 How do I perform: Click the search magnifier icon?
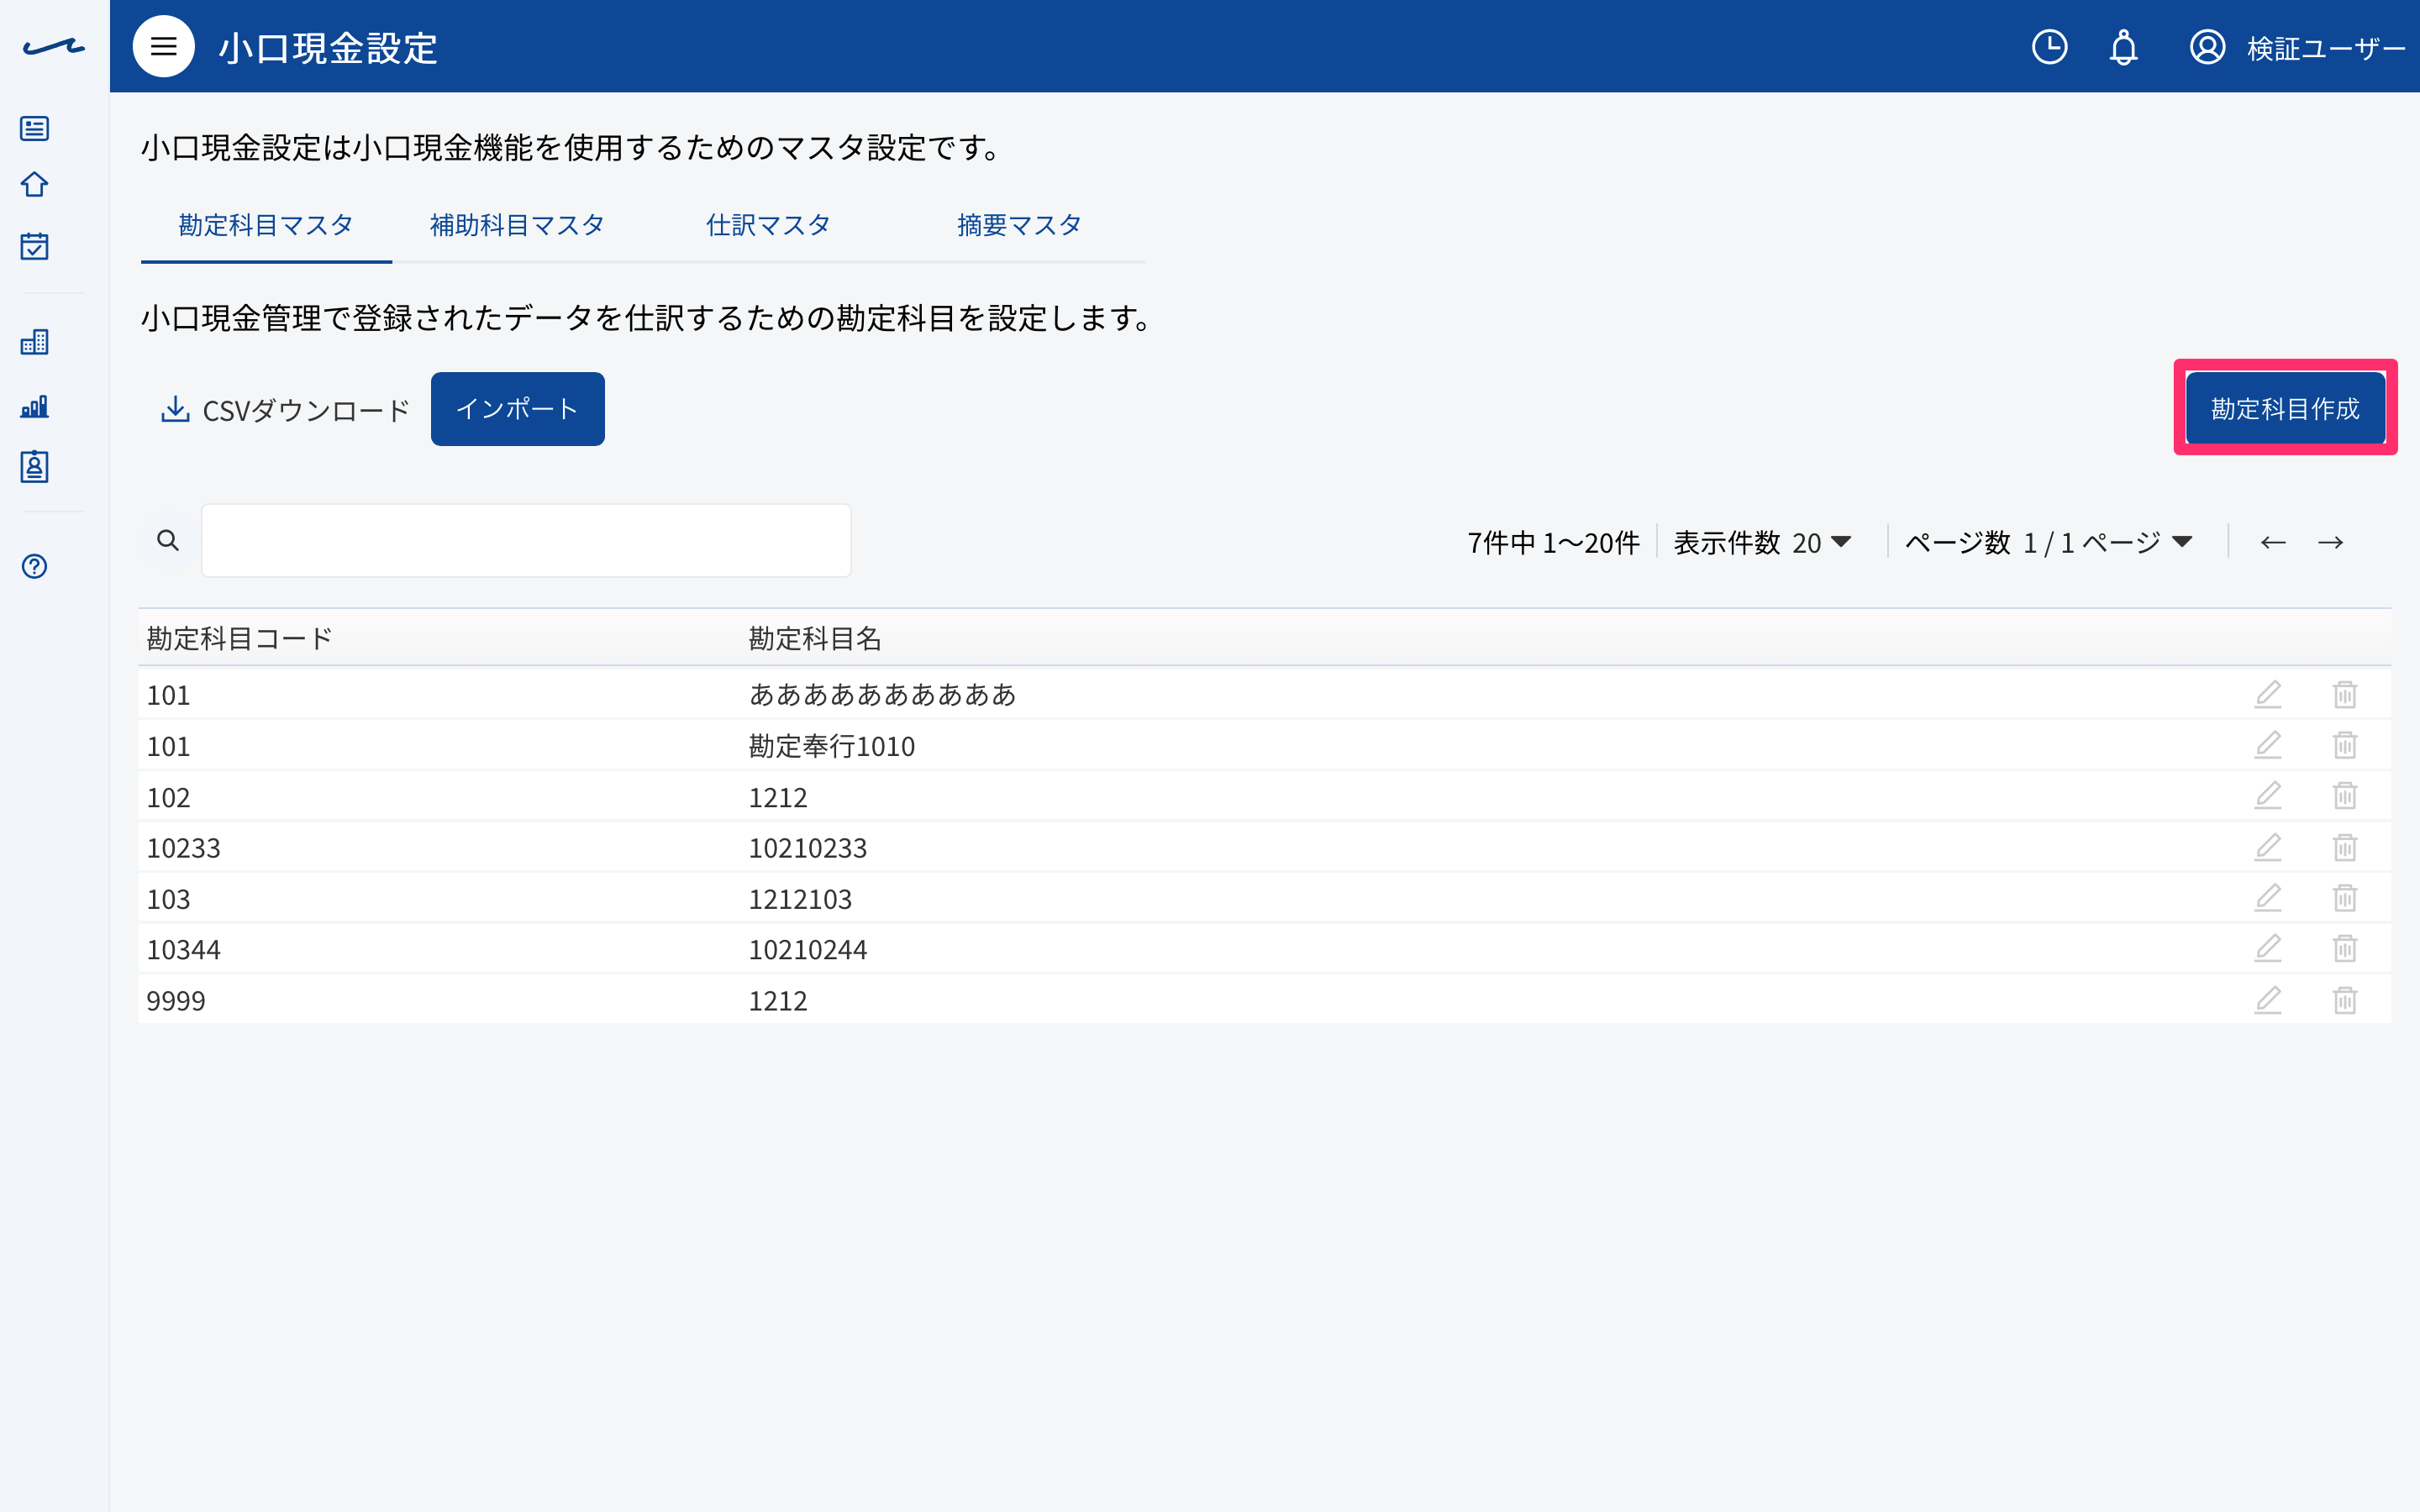pos(168,540)
